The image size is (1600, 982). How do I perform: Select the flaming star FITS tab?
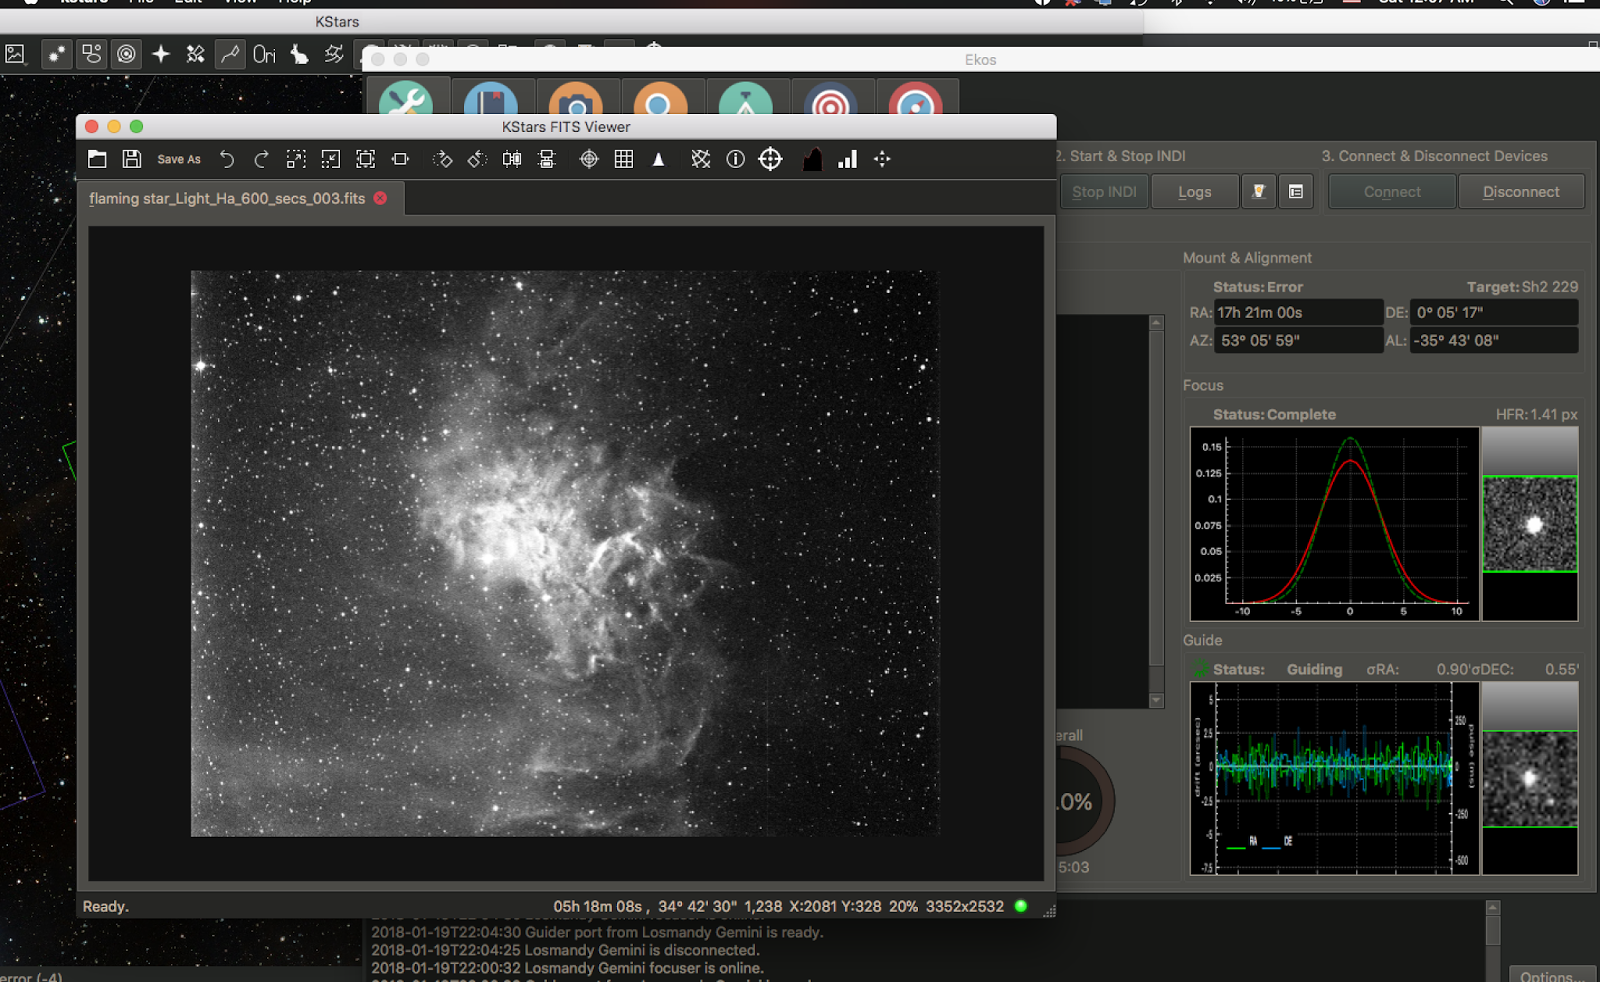click(230, 198)
